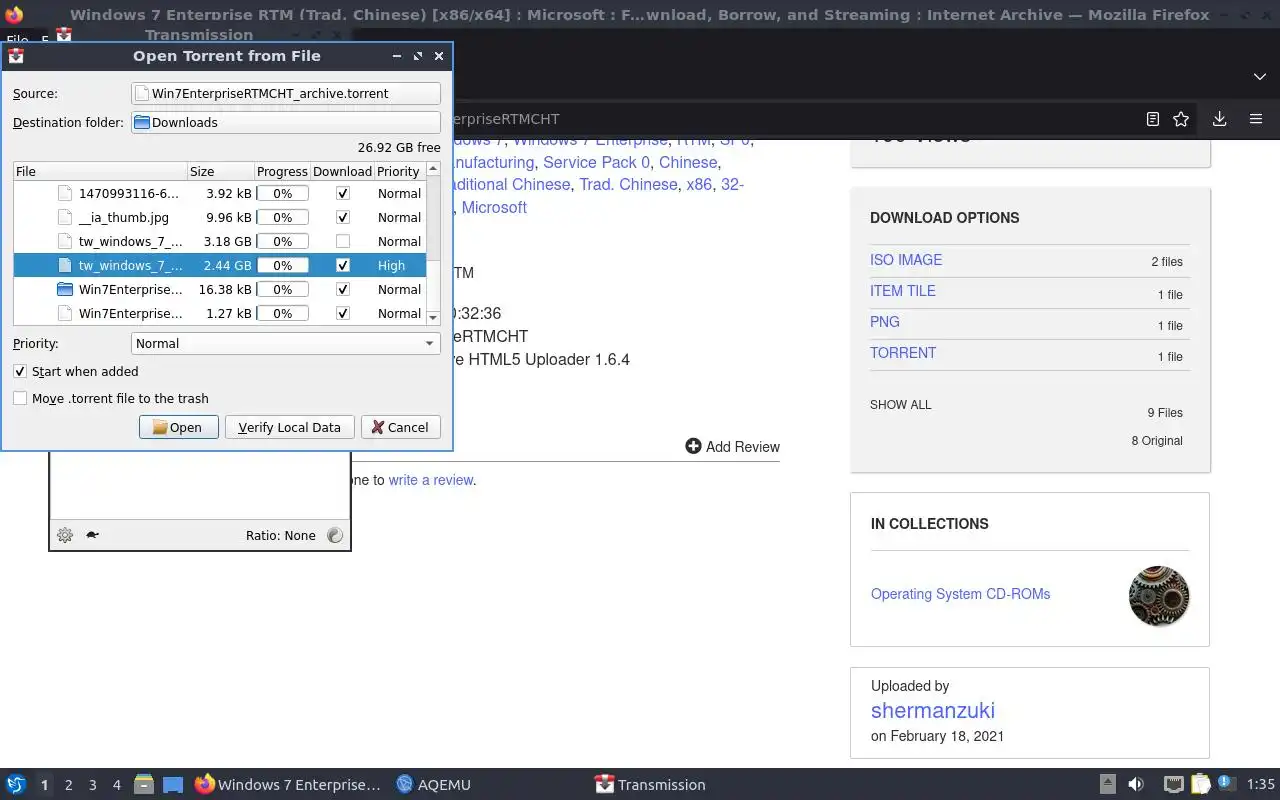
Task: Visit uploader shermanzuki's profile link
Action: coord(933,711)
